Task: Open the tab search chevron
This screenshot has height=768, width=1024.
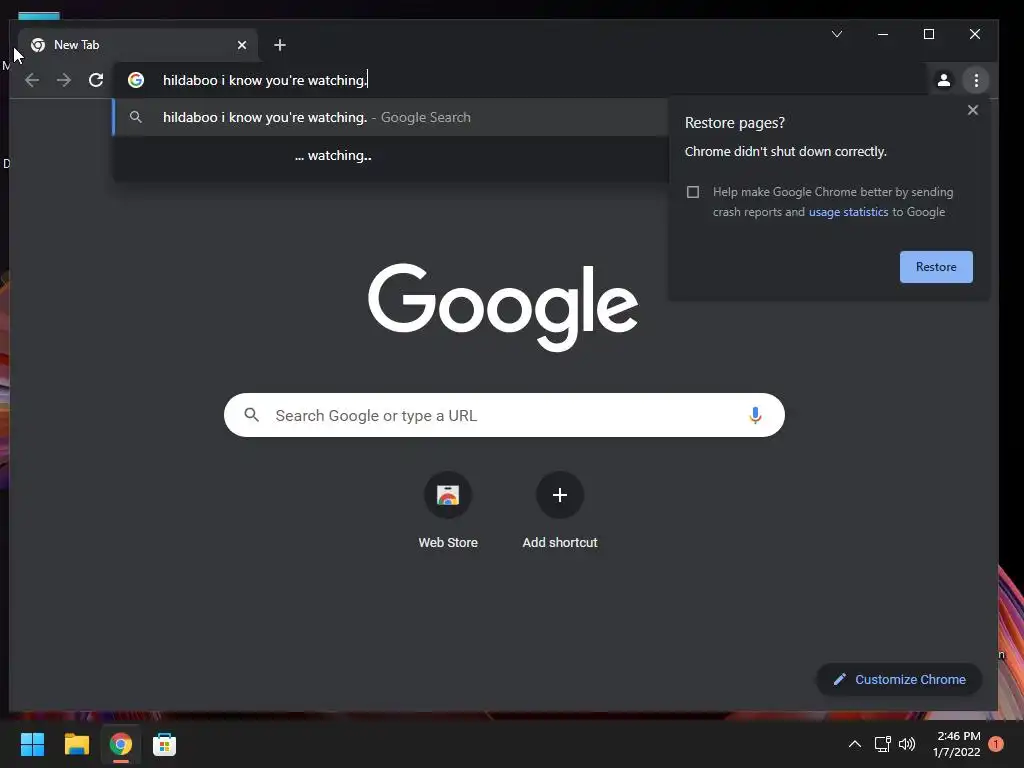Action: click(x=837, y=34)
